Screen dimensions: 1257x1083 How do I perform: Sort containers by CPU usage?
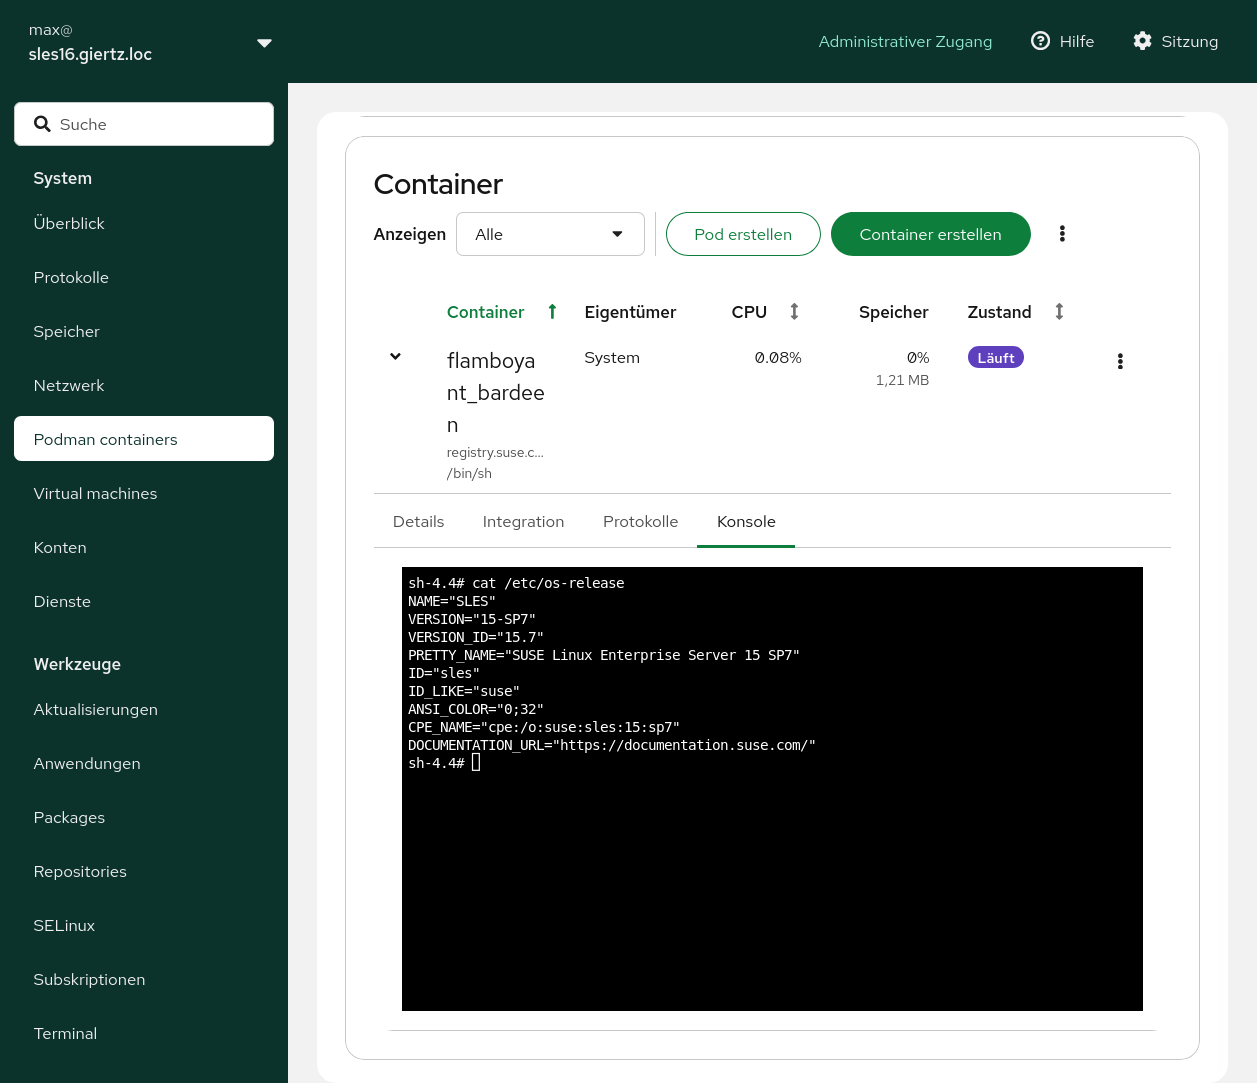(794, 312)
